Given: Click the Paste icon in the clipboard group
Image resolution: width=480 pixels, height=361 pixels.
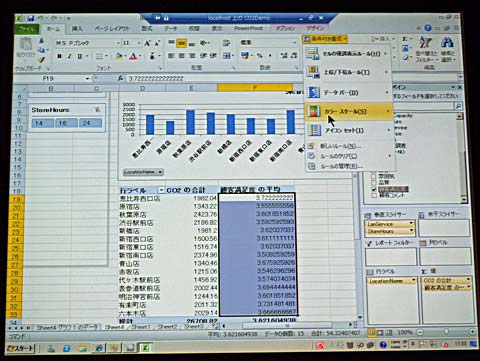Looking at the screenshot, I should [26, 45].
